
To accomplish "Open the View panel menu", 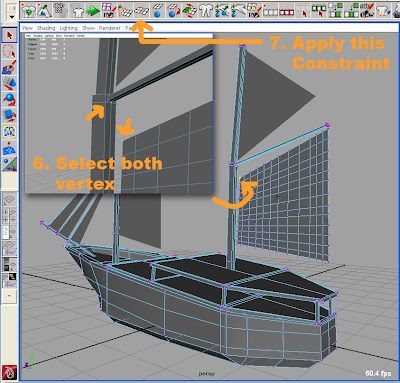I will tap(27, 28).
